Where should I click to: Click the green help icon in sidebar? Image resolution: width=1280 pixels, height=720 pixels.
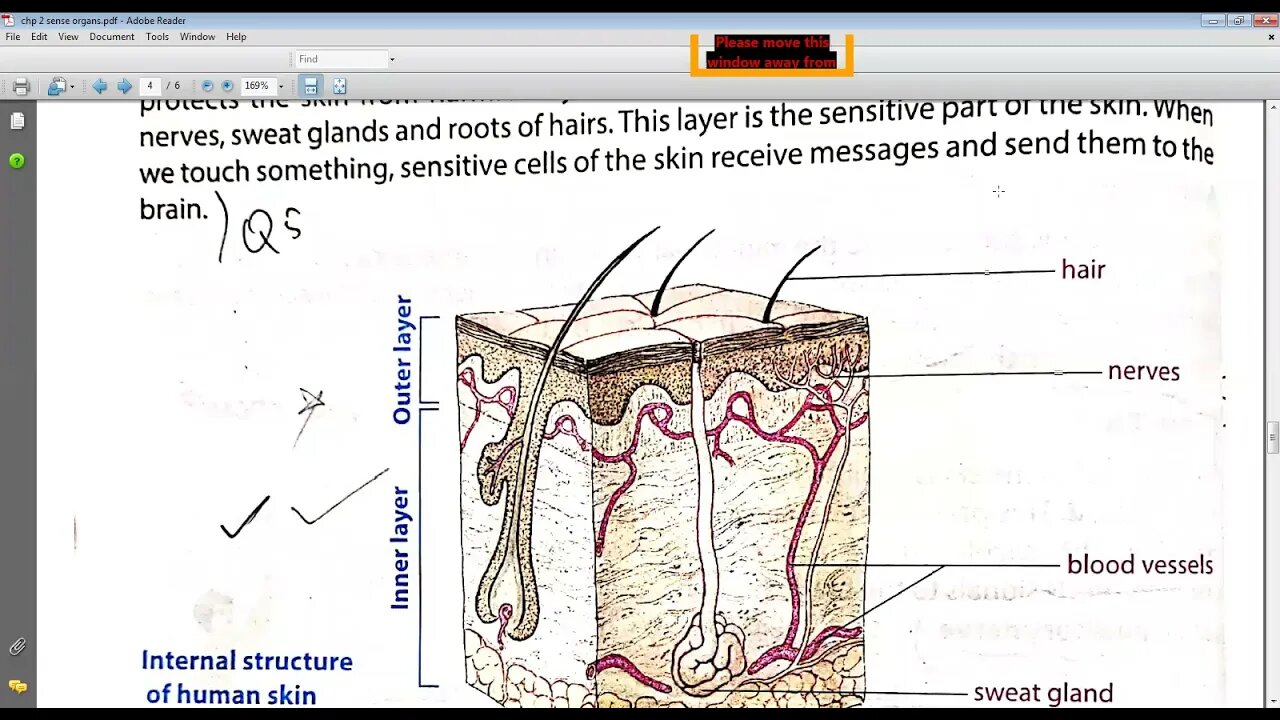(17, 160)
